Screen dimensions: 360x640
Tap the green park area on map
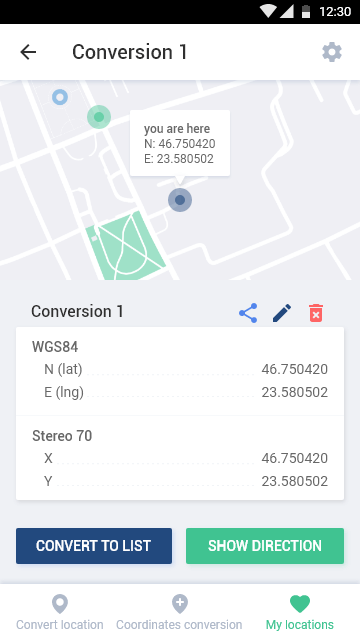[124, 246]
